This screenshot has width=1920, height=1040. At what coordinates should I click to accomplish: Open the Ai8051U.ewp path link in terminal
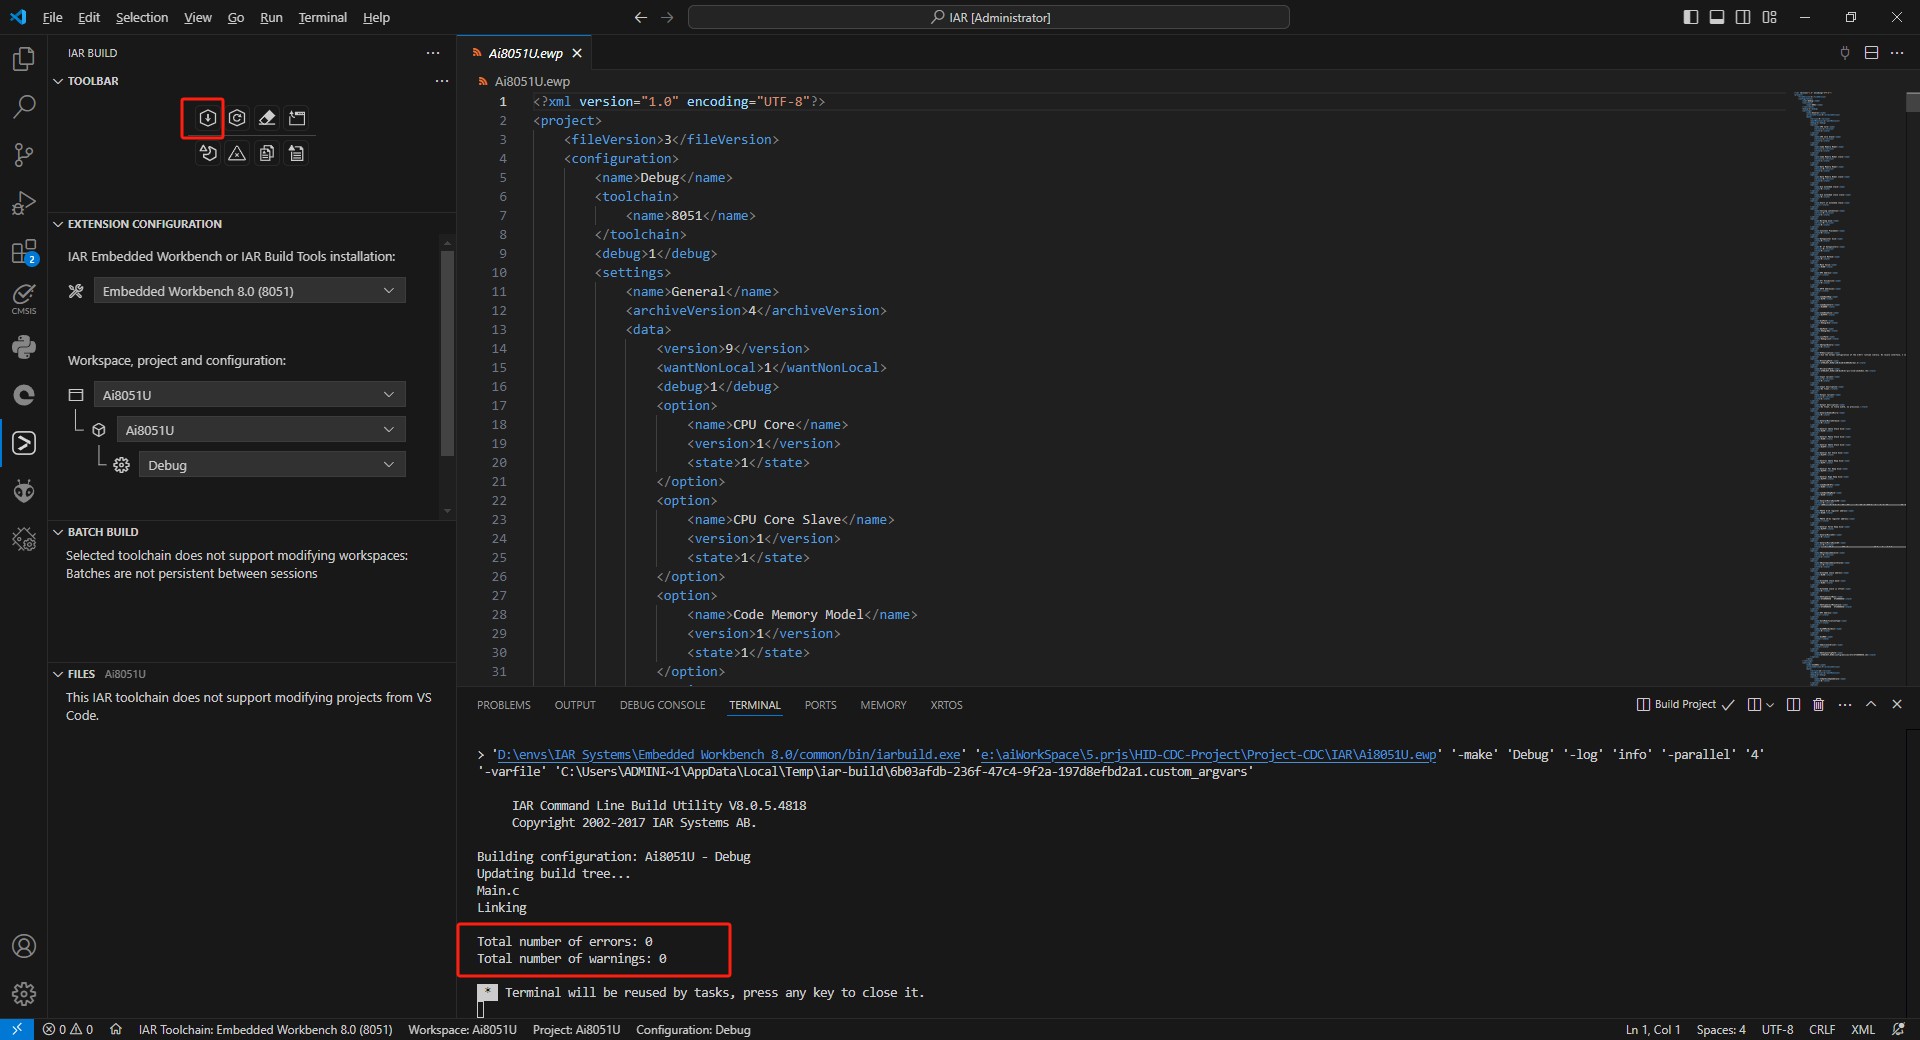point(1211,754)
